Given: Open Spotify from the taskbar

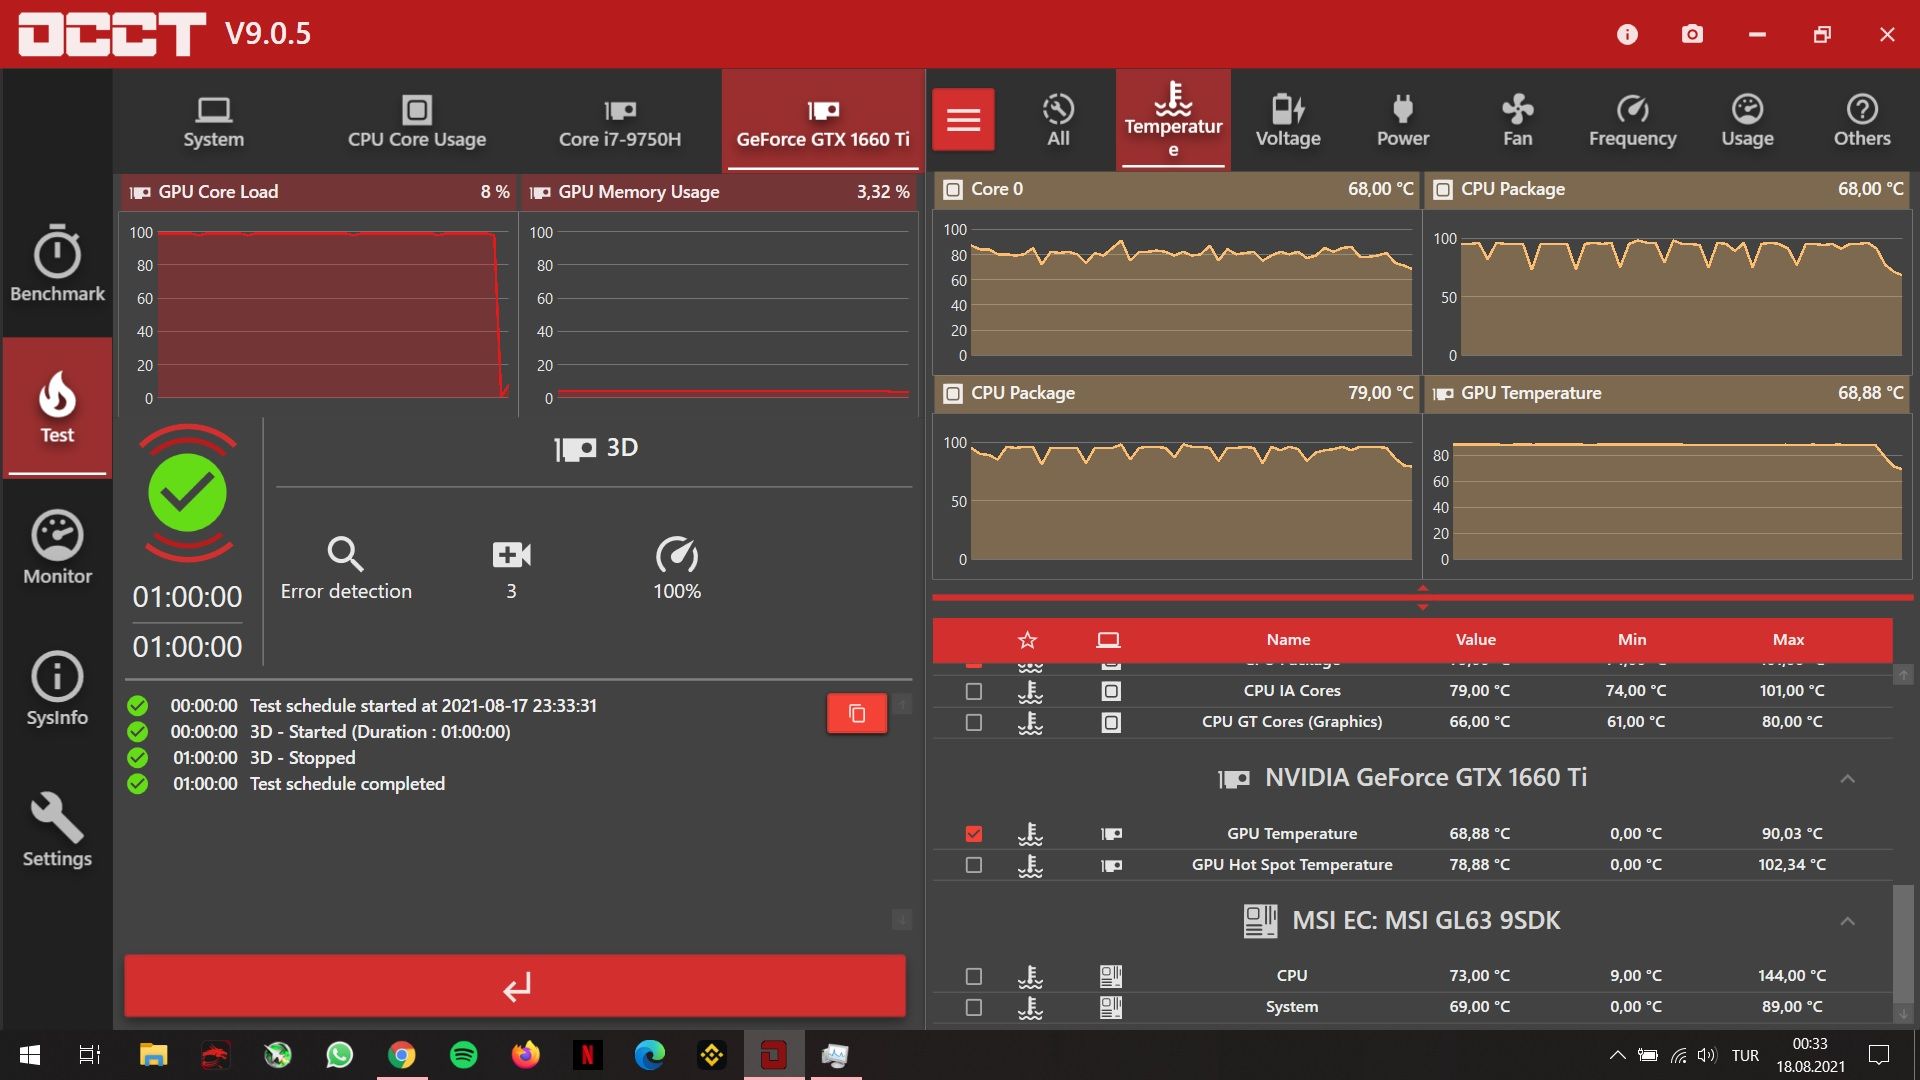Looking at the screenshot, I should (463, 1055).
